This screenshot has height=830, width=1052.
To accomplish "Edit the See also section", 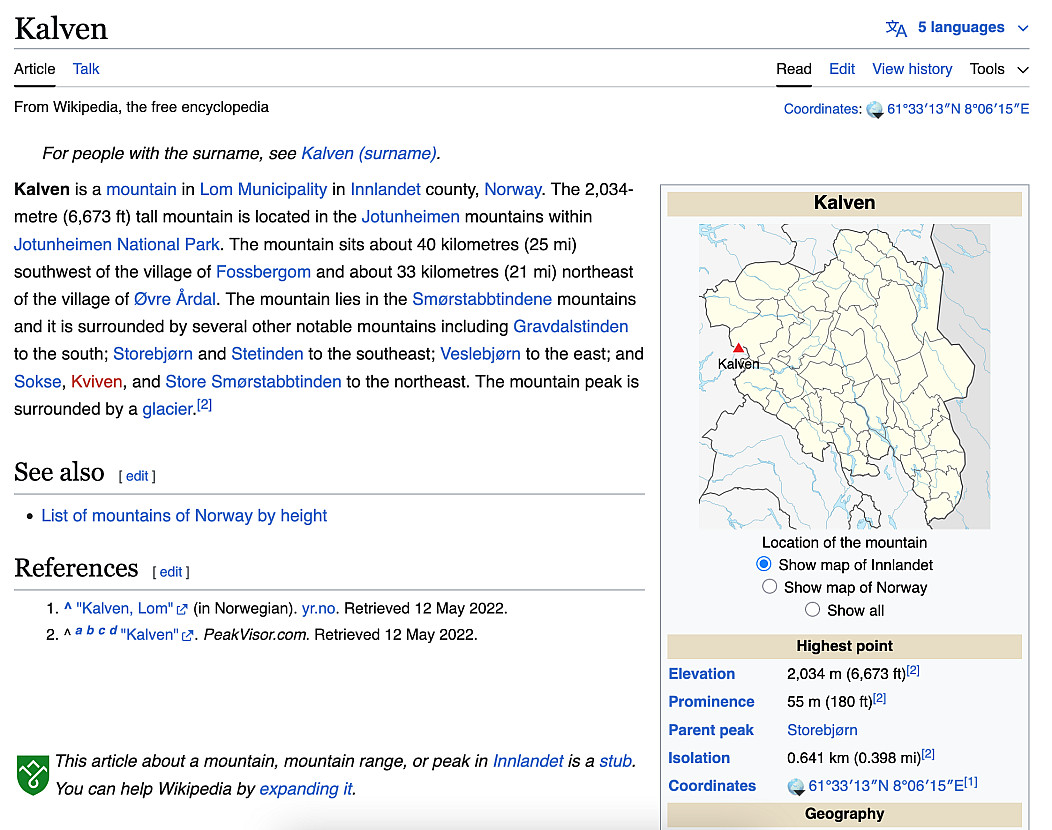I will [x=137, y=476].
